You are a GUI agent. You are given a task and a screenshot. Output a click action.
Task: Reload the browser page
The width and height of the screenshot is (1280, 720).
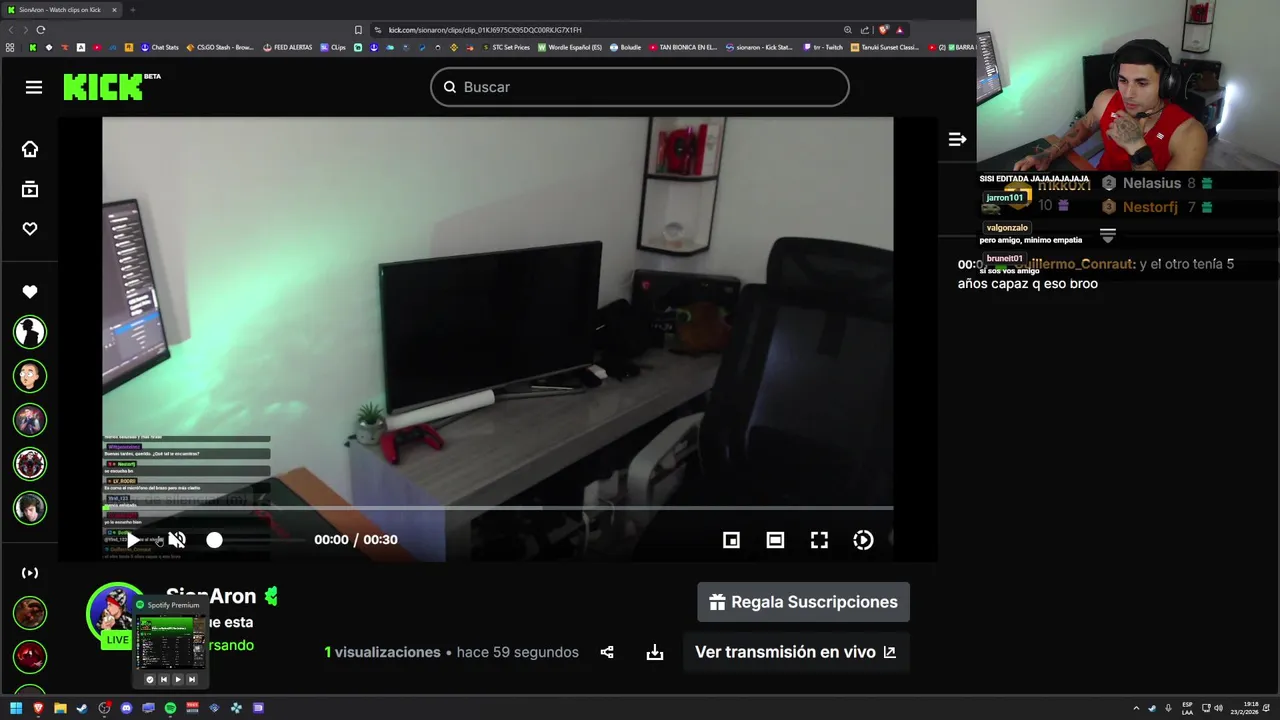[x=40, y=30]
